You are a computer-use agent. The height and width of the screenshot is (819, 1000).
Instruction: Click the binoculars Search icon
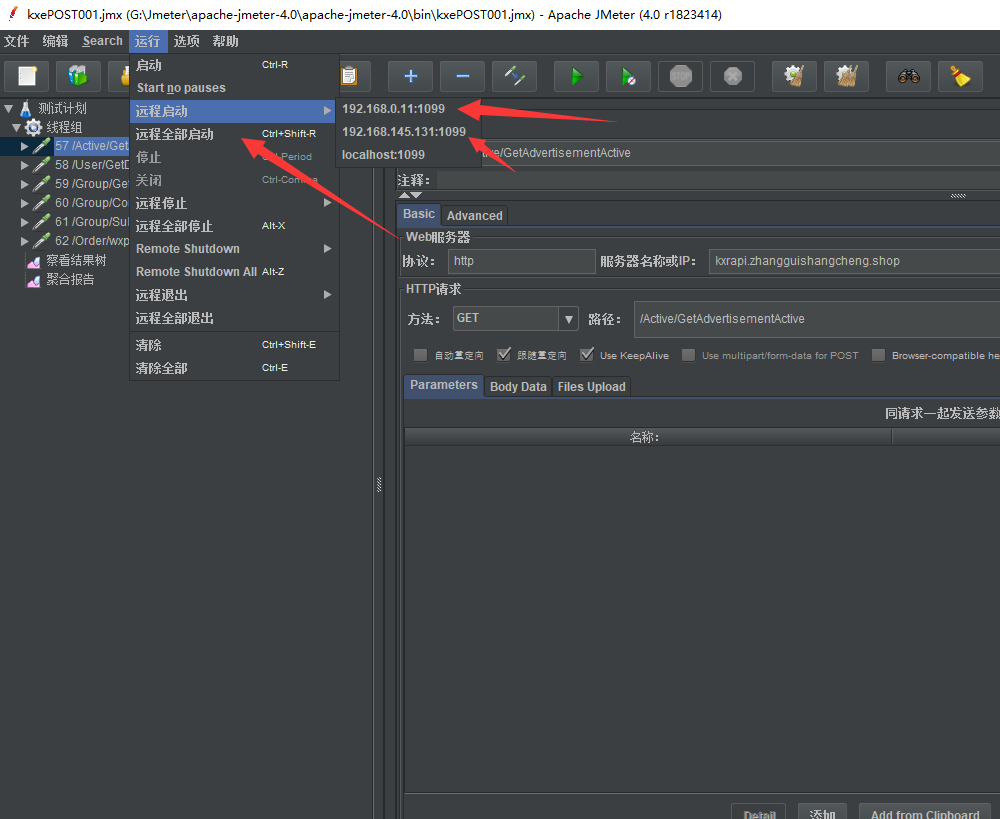click(908, 76)
